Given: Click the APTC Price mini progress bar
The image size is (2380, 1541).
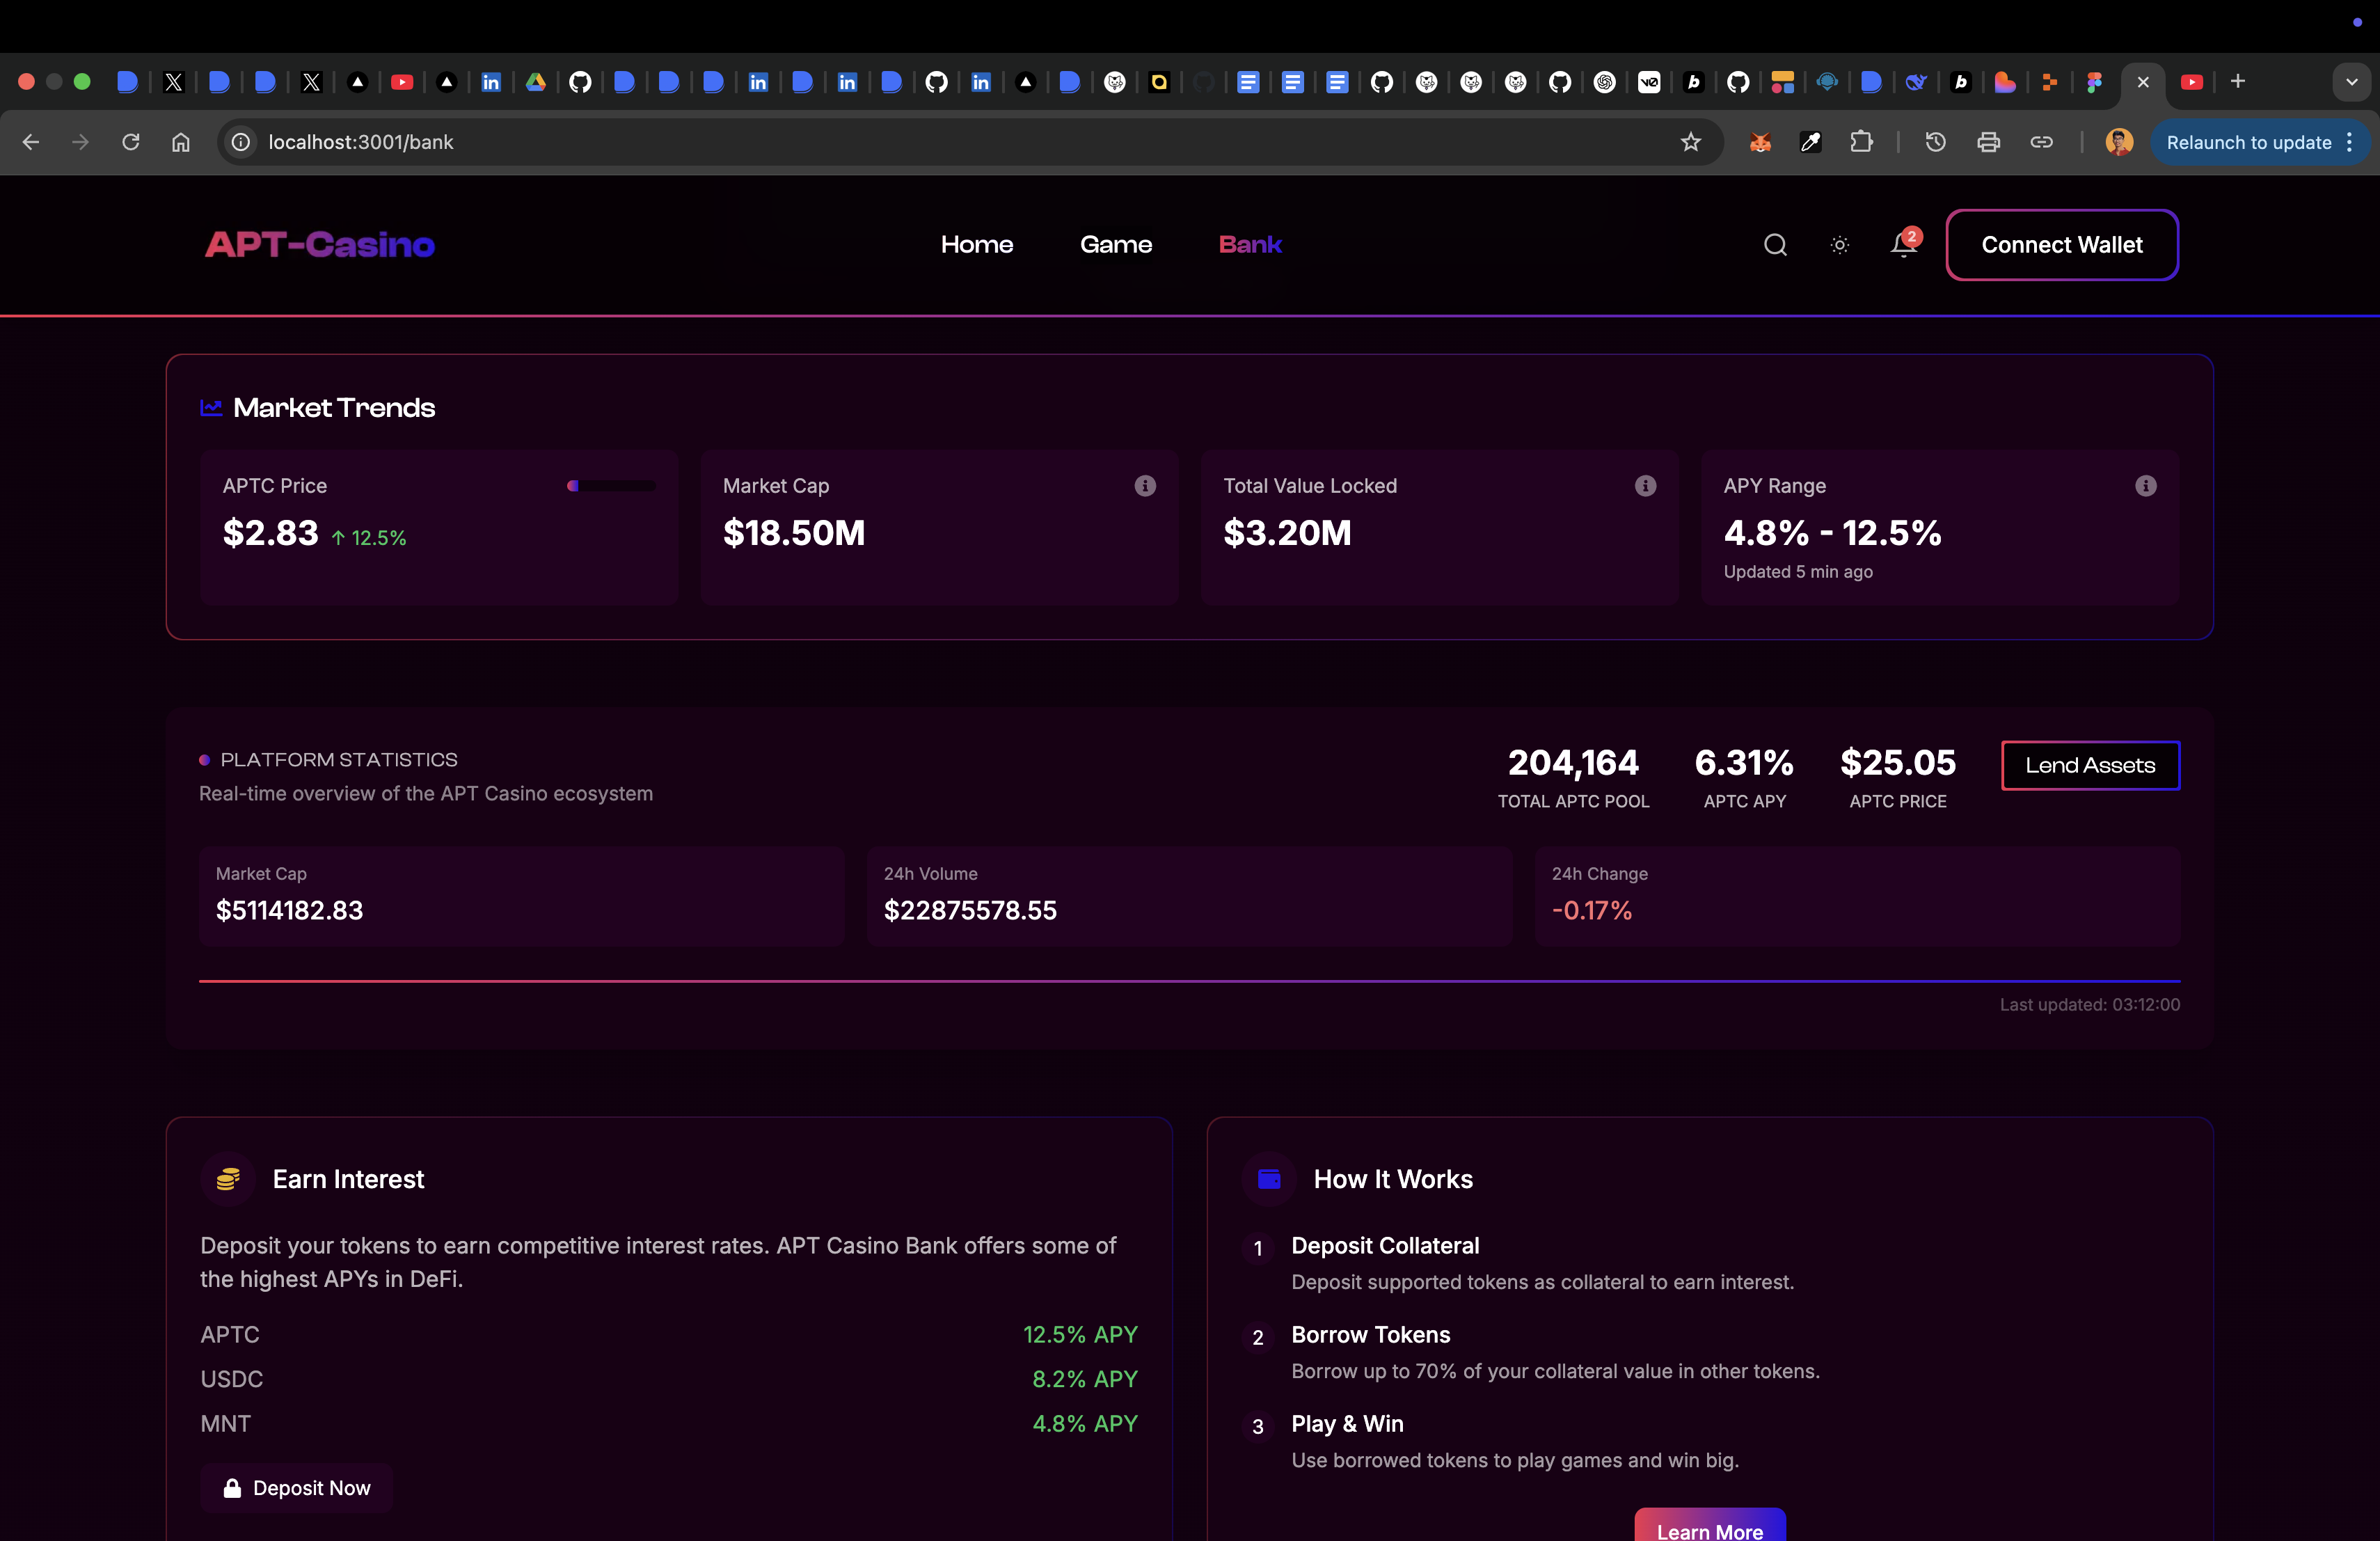Looking at the screenshot, I should tap(611, 486).
